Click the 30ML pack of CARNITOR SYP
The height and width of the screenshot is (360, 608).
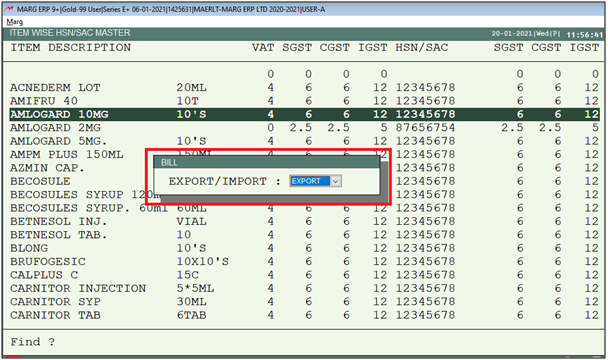(x=192, y=302)
